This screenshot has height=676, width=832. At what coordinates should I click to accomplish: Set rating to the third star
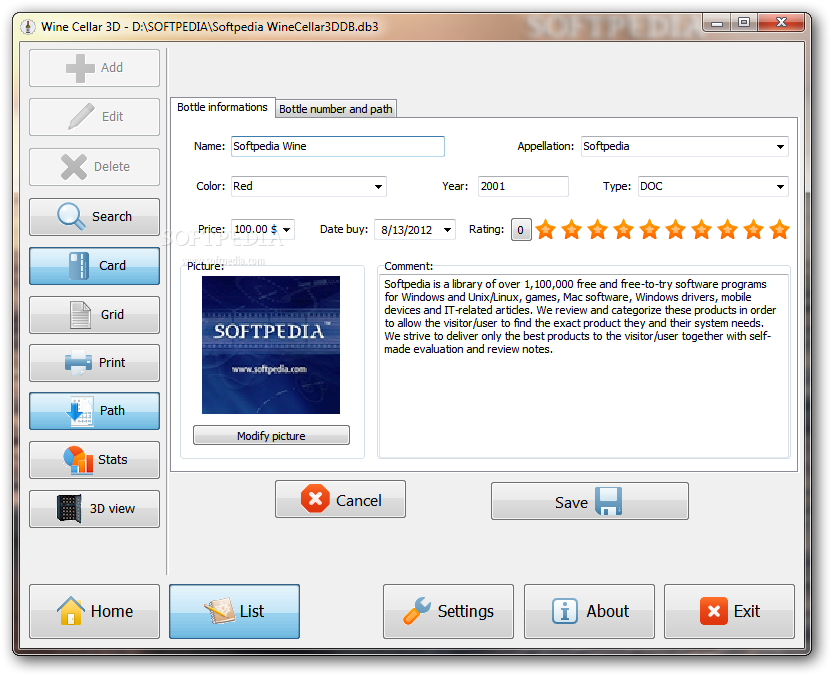597,230
